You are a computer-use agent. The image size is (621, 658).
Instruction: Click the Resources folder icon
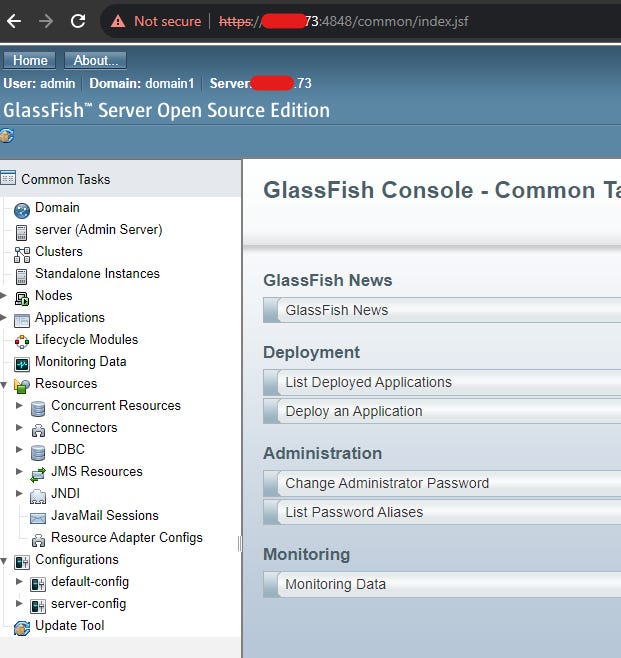point(22,386)
